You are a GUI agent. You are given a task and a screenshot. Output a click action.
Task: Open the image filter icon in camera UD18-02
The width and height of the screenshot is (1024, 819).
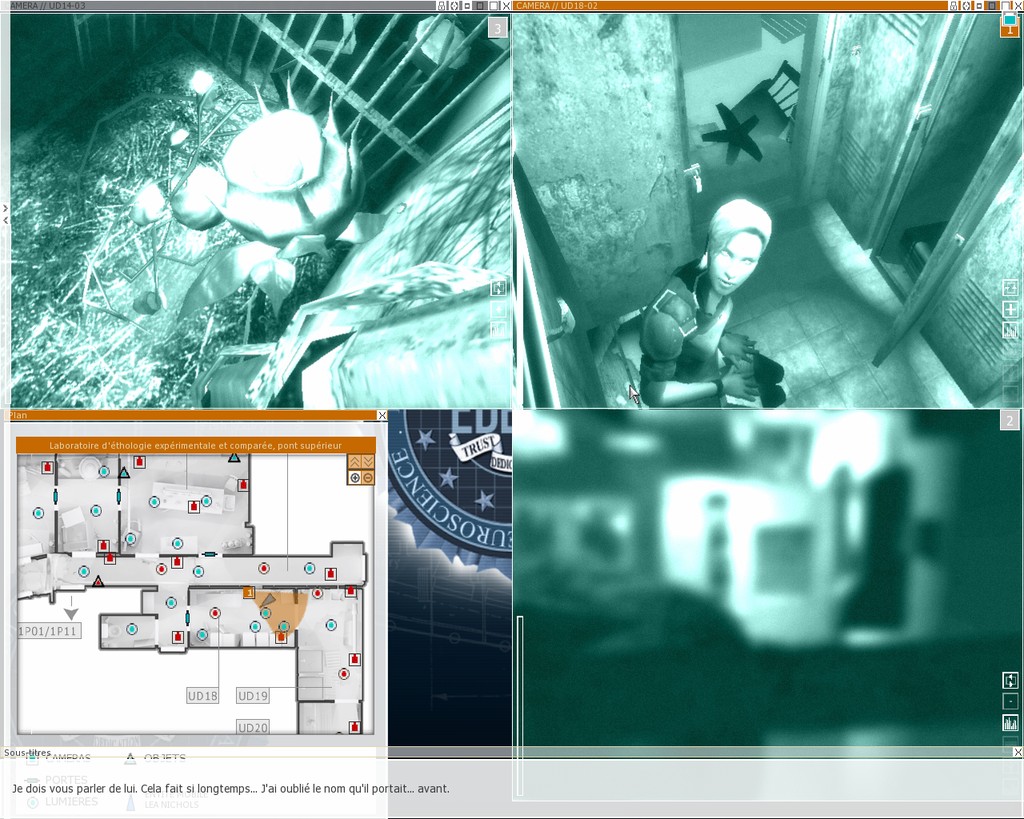(x=1010, y=330)
